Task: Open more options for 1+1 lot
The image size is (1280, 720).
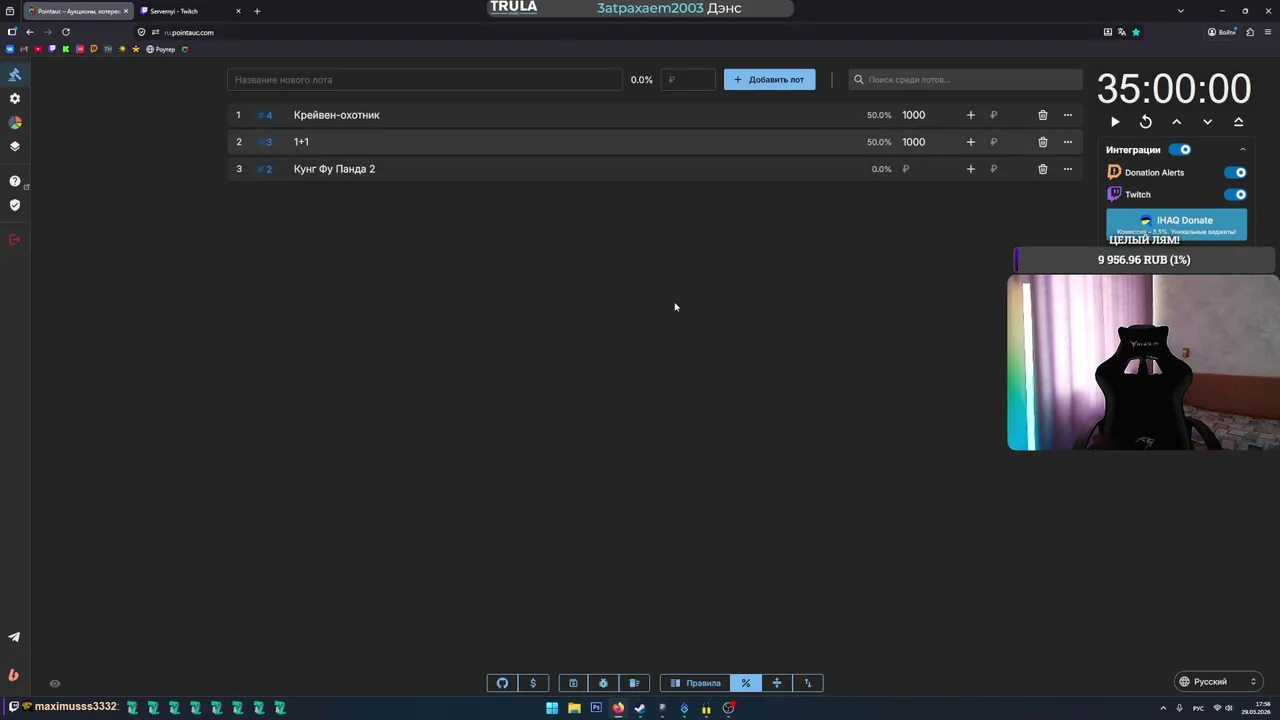Action: pos(1068,142)
